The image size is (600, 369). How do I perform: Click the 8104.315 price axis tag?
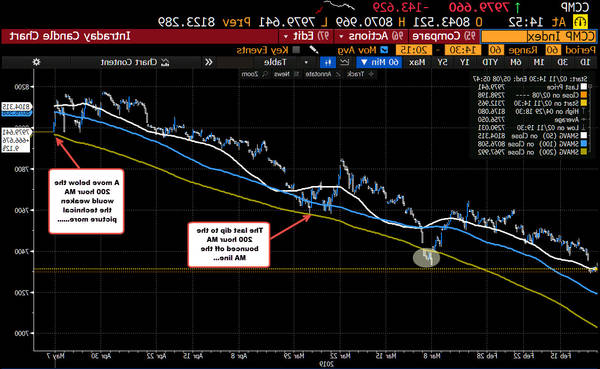tap(16, 107)
